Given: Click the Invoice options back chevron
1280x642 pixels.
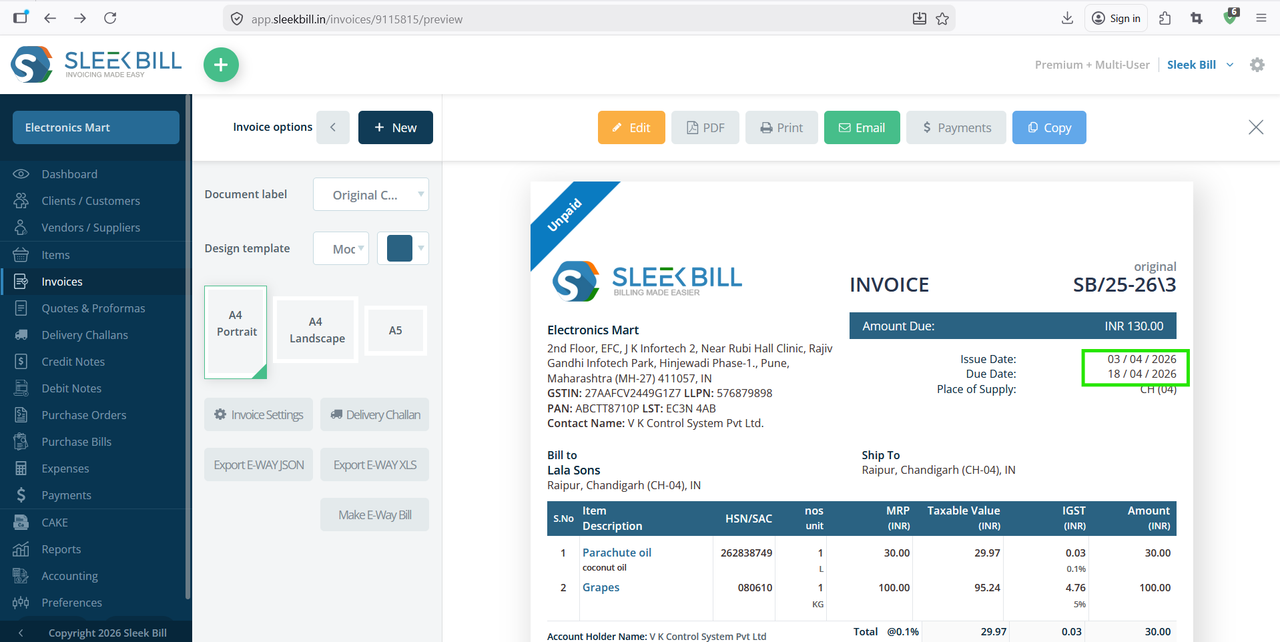Looking at the screenshot, I should click(x=332, y=127).
